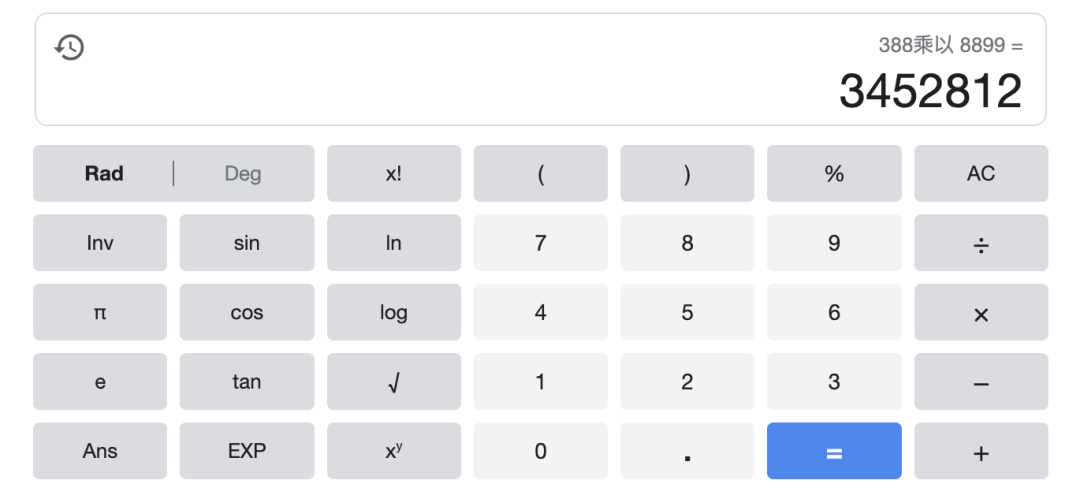Click the minus sign key
Image resolution: width=1080 pixels, height=495 pixels.
tap(981, 381)
